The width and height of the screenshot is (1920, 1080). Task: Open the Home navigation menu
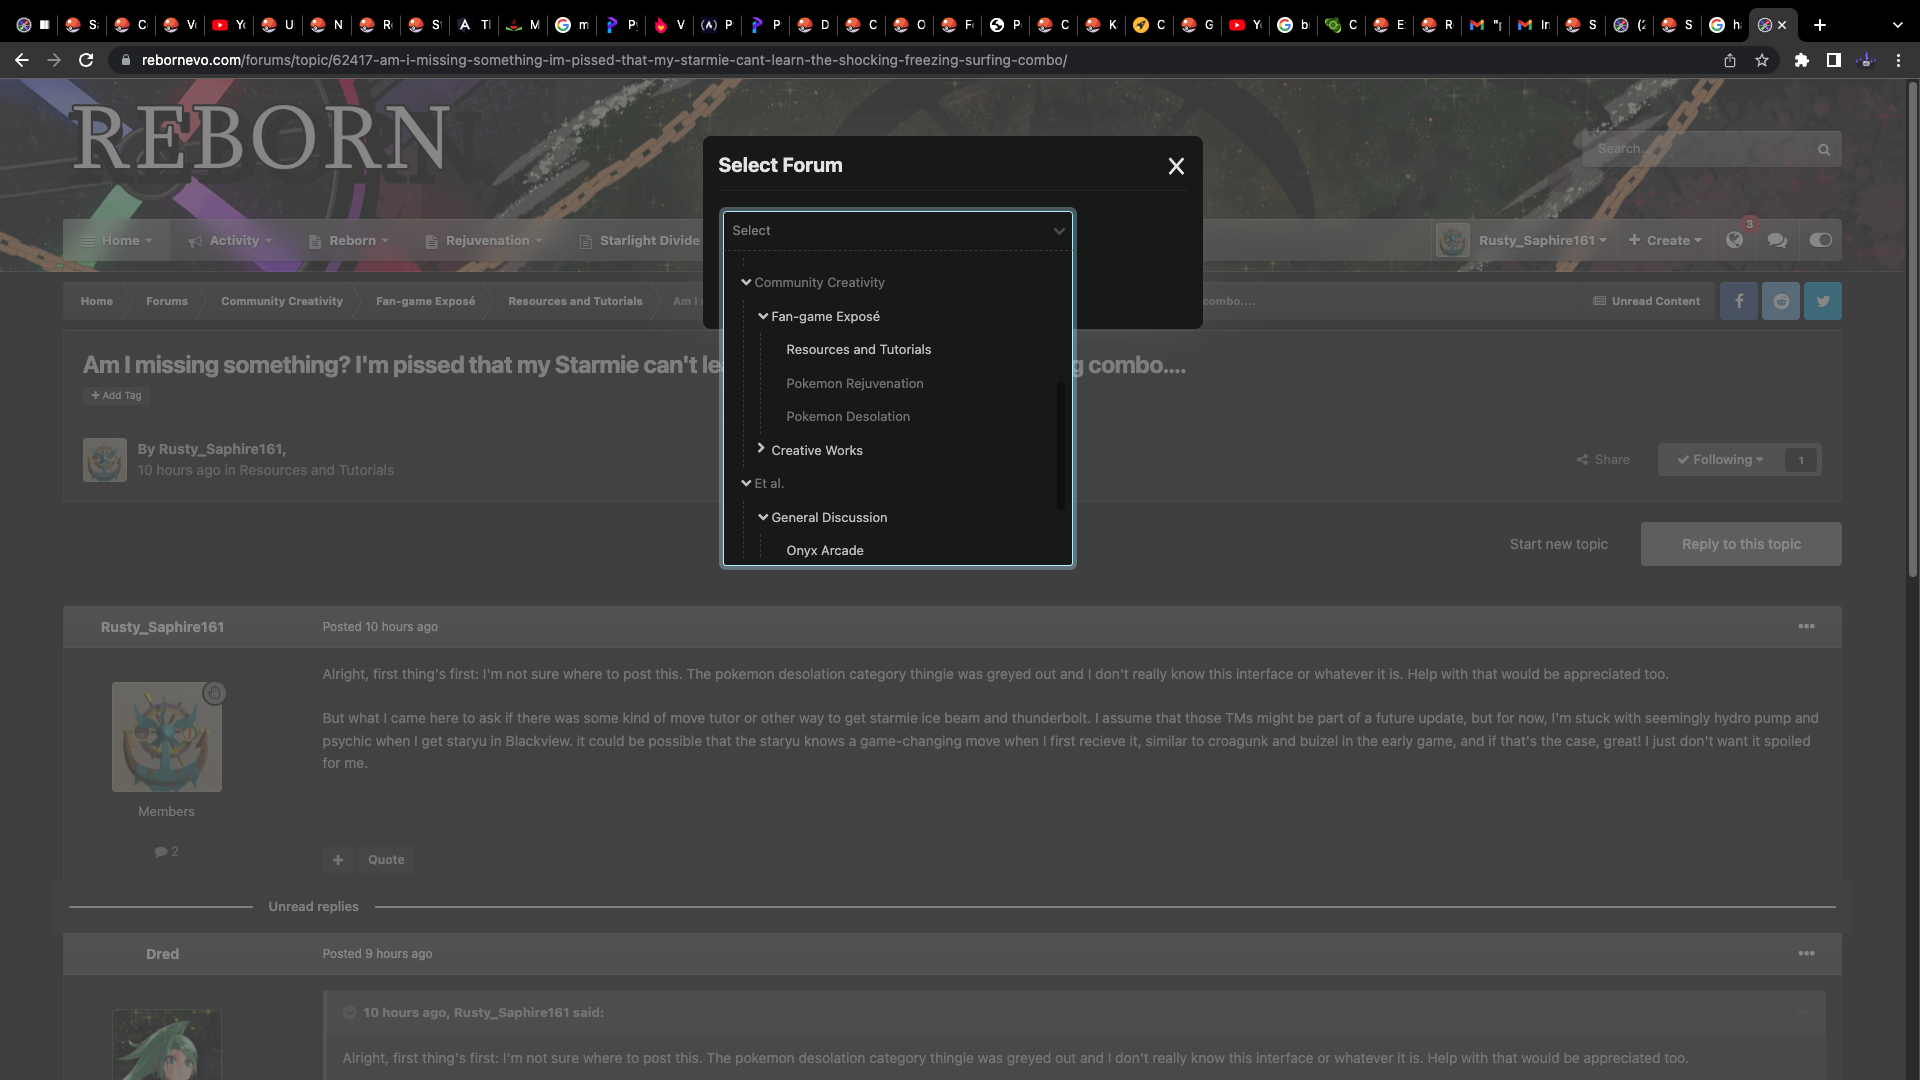tap(116, 241)
